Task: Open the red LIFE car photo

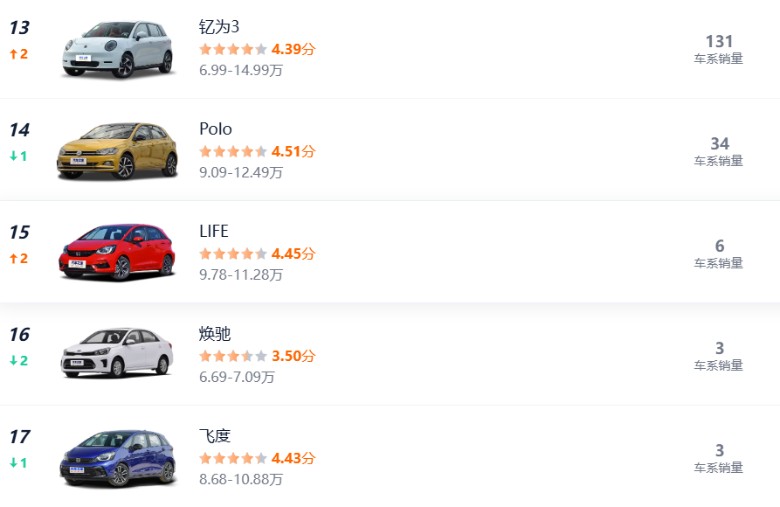Action: [117, 252]
